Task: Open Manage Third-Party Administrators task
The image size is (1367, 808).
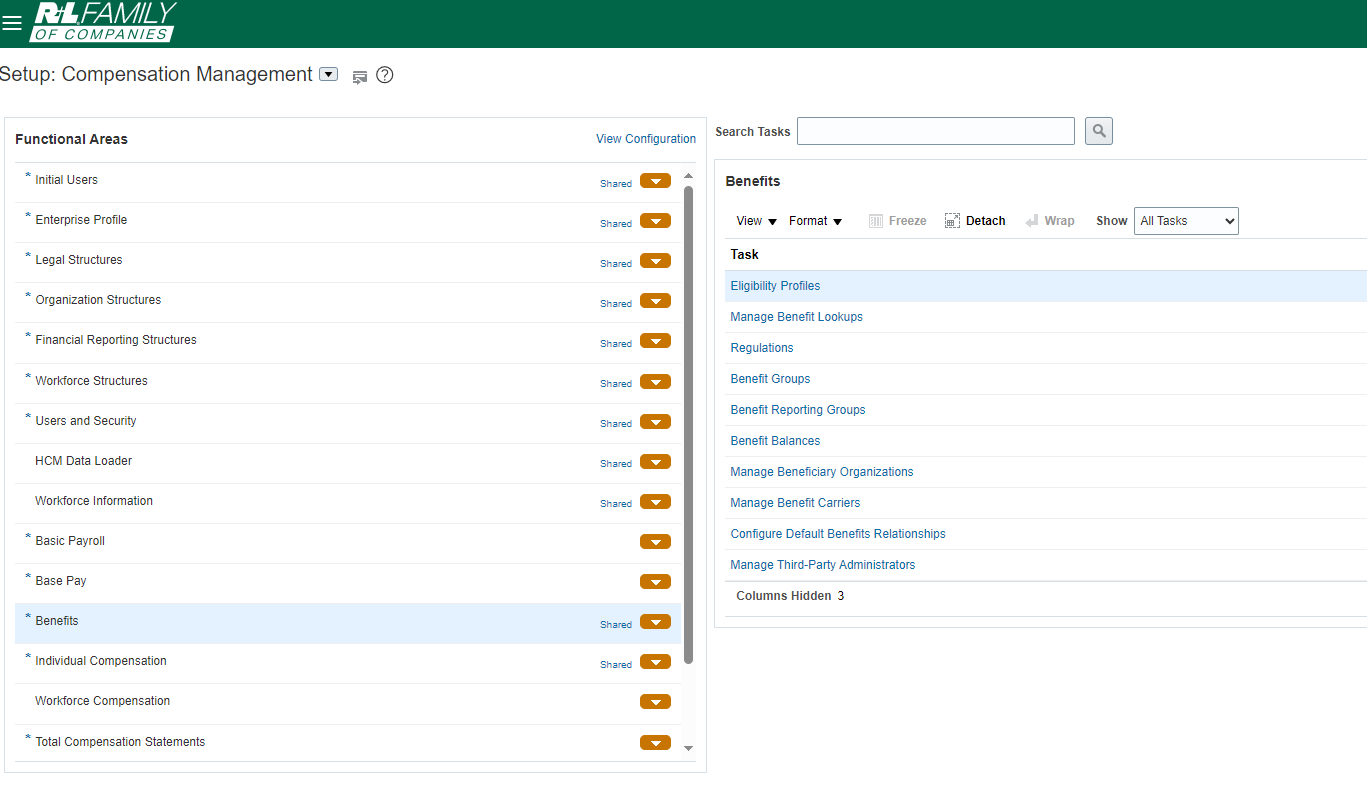Action: point(822,564)
